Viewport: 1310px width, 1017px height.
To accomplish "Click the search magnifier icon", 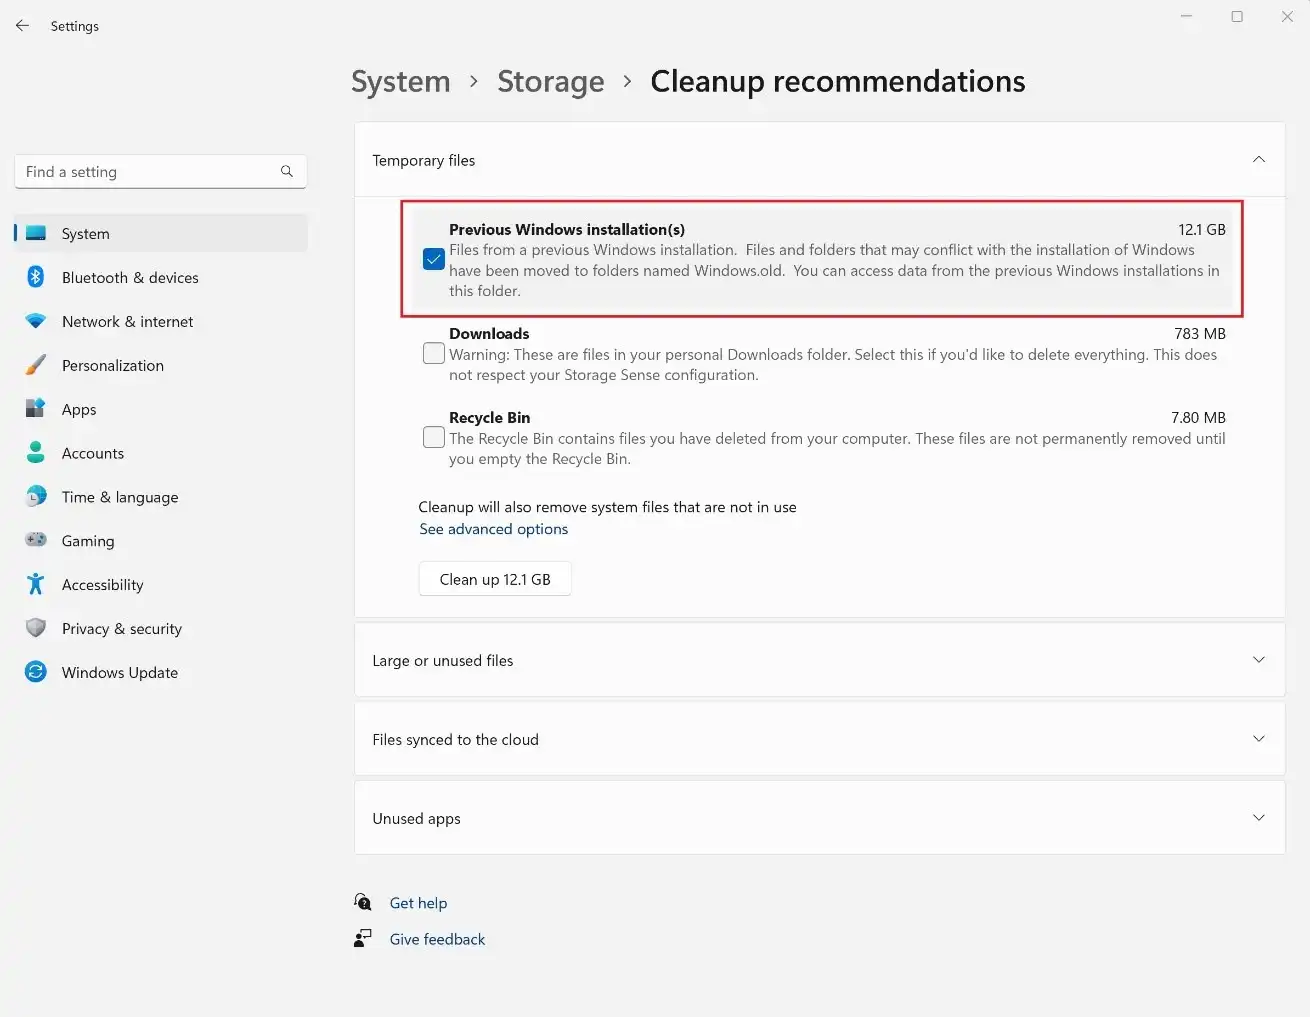I will point(287,171).
